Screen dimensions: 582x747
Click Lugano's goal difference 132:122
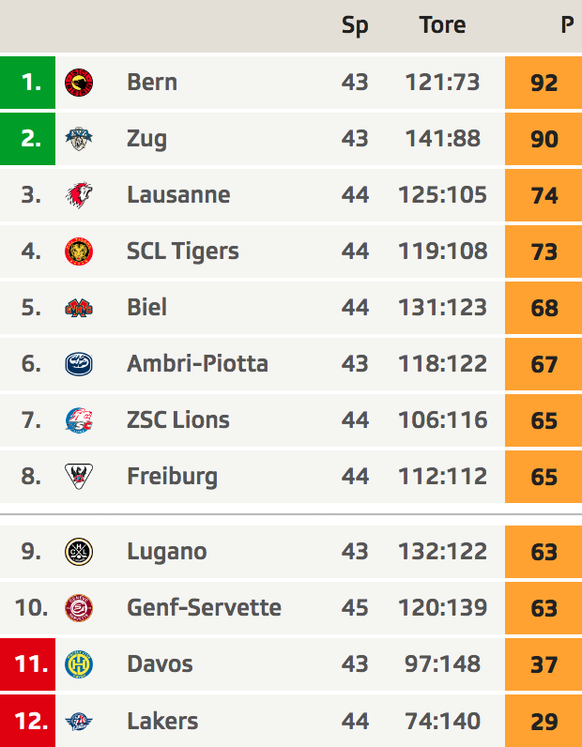(442, 552)
